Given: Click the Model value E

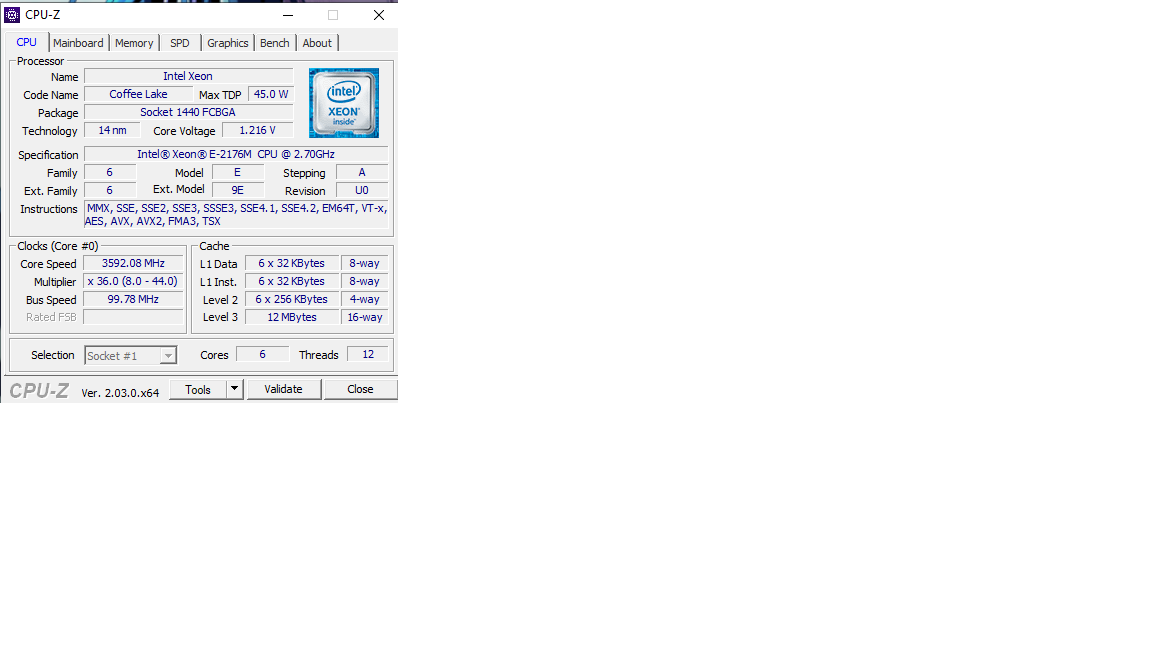Looking at the screenshot, I should pyautogui.click(x=237, y=172).
